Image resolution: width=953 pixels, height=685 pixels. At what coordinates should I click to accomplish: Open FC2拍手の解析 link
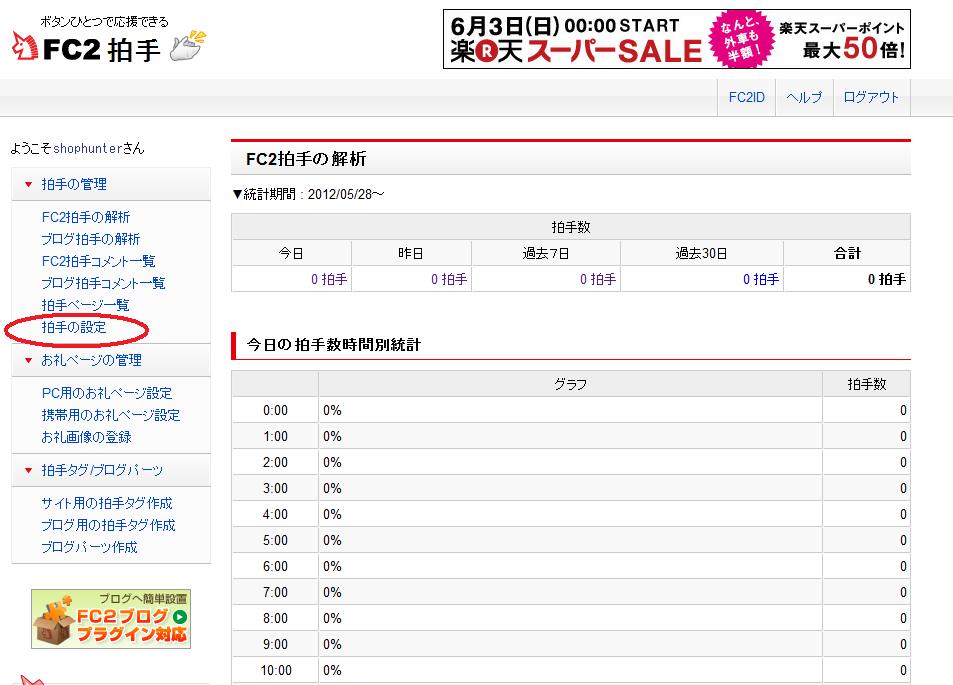pyautogui.click(x=85, y=217)
